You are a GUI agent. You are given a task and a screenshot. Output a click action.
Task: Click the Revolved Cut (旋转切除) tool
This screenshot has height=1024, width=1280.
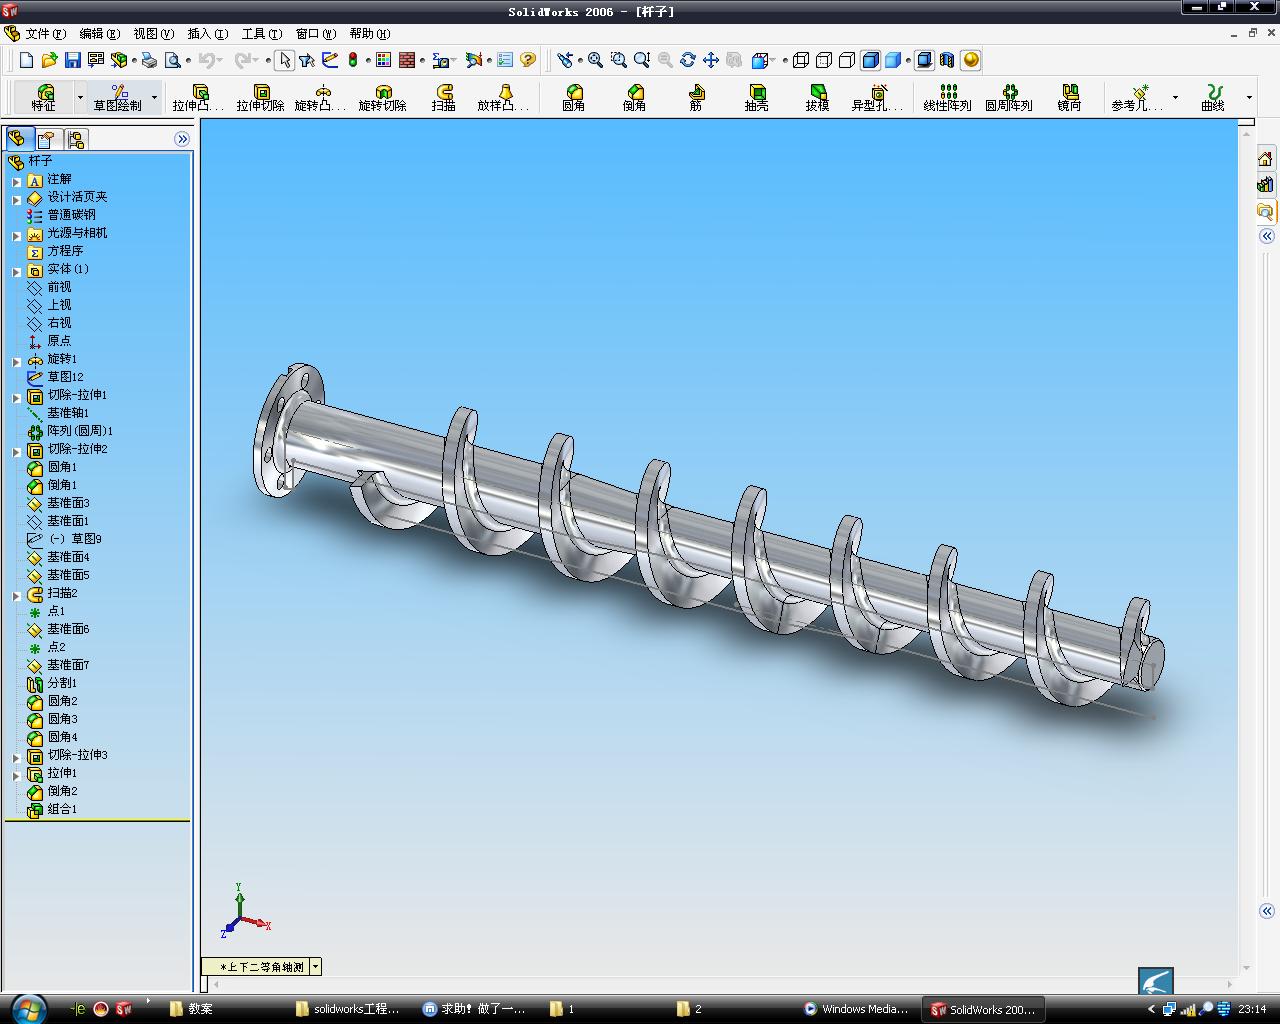382,97
